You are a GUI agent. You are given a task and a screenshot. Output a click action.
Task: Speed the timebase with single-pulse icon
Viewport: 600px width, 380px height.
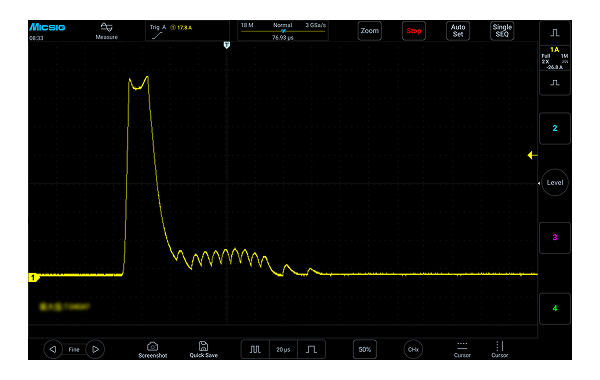311,349
